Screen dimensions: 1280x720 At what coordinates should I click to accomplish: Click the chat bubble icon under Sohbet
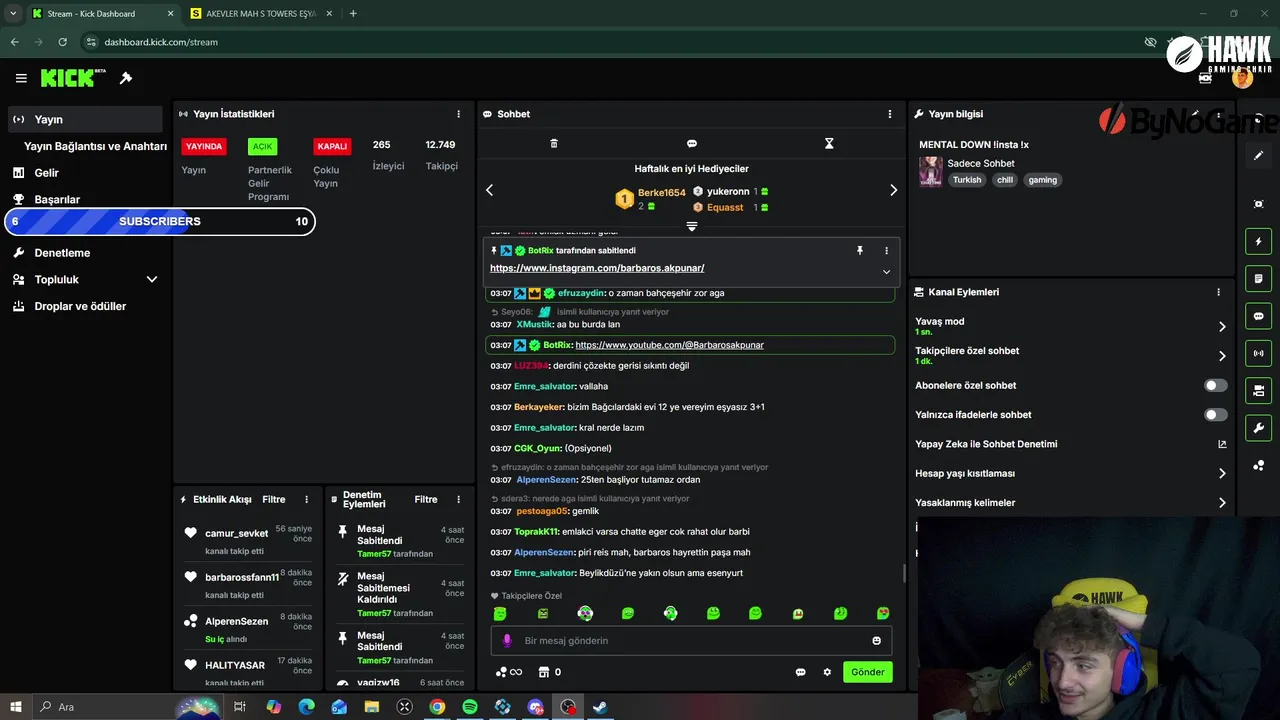692,143
